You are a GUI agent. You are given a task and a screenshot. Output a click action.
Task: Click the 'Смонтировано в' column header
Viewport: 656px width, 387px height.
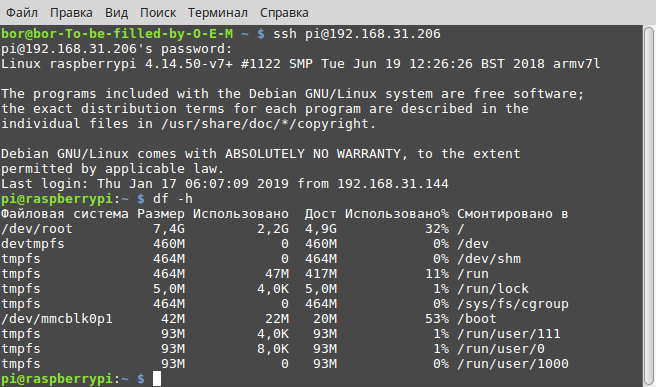point(512,214)
